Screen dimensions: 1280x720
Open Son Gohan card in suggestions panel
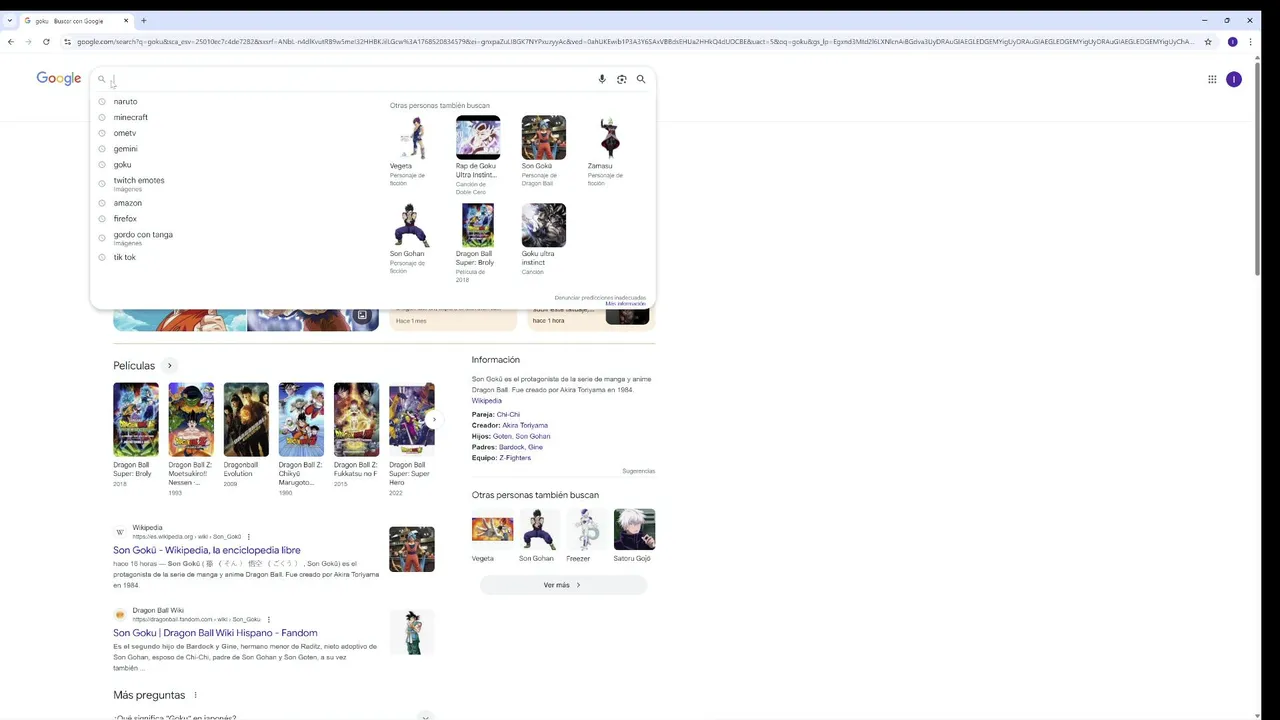(x=411, y=238)
